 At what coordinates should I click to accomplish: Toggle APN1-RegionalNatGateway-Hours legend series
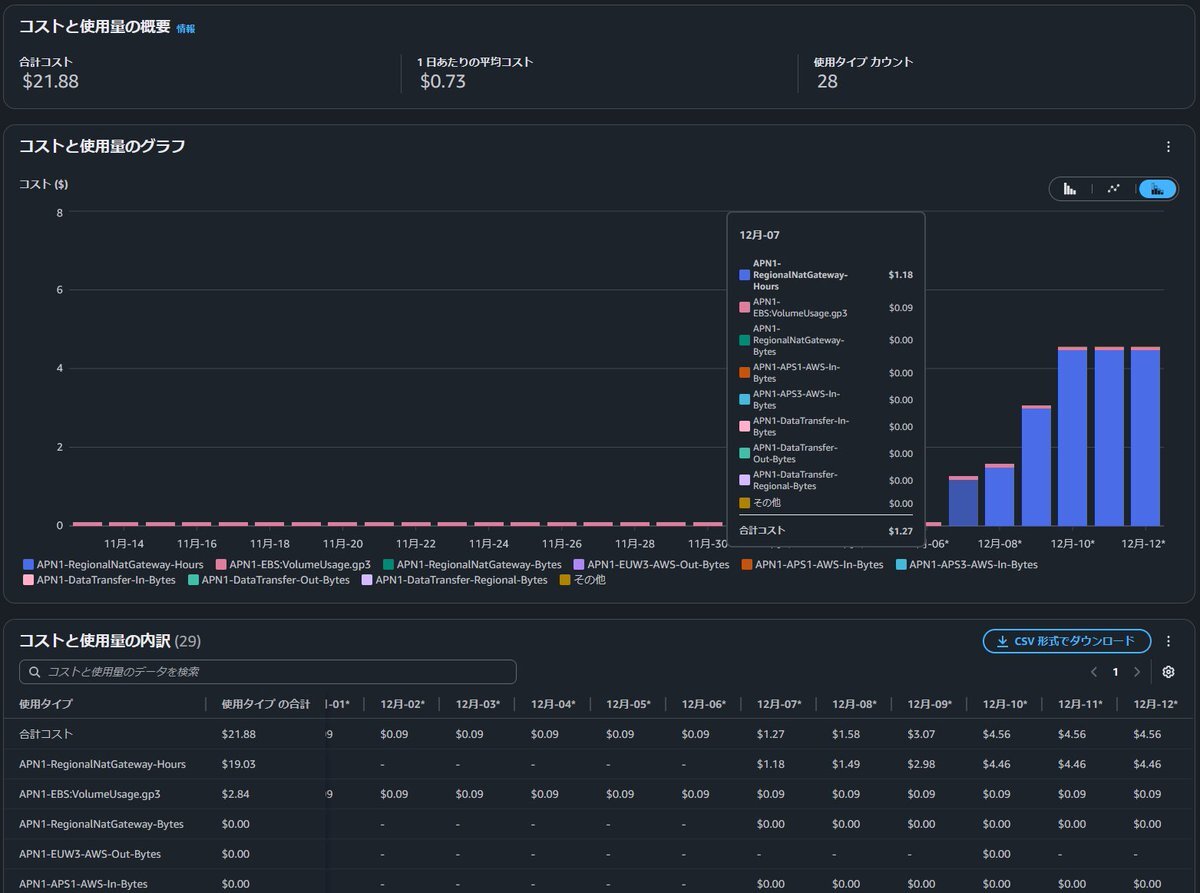click(113, 565)
